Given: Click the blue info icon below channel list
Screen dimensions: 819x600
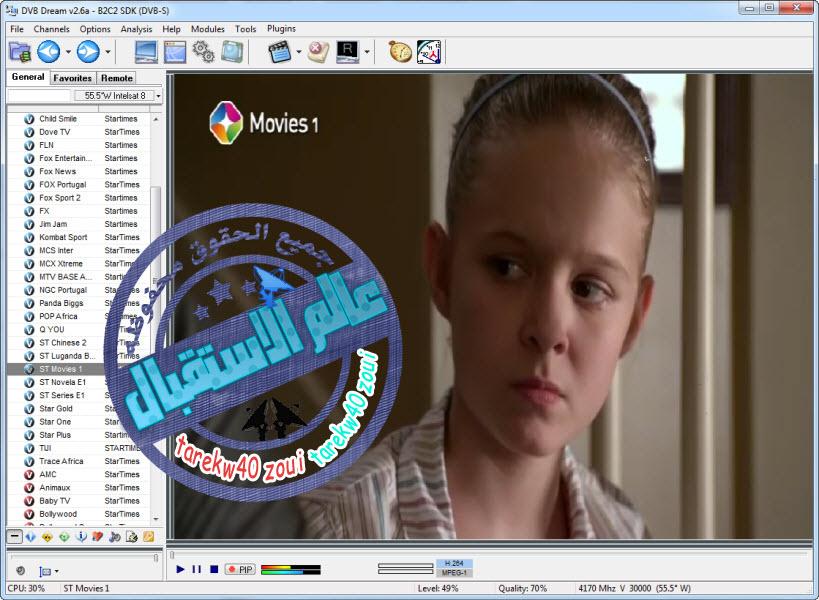Looking at the screenshot, I should pos(81,537).
